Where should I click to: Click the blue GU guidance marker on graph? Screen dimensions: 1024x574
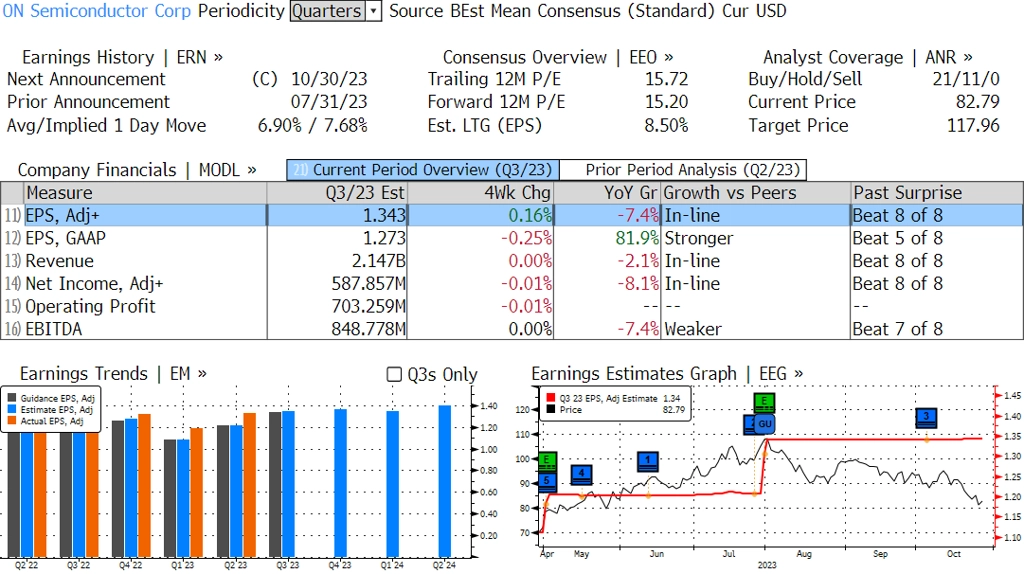(x=765, y=424)
